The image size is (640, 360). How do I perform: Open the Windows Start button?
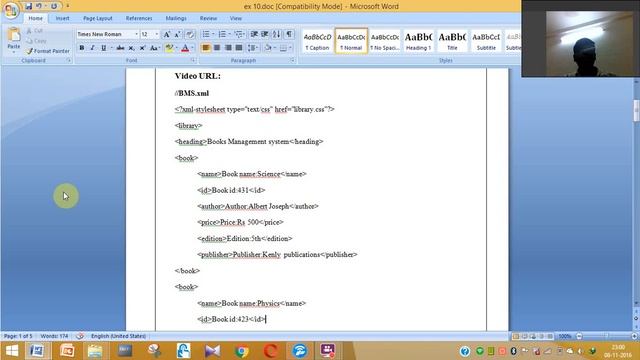(x=11, y=351)
